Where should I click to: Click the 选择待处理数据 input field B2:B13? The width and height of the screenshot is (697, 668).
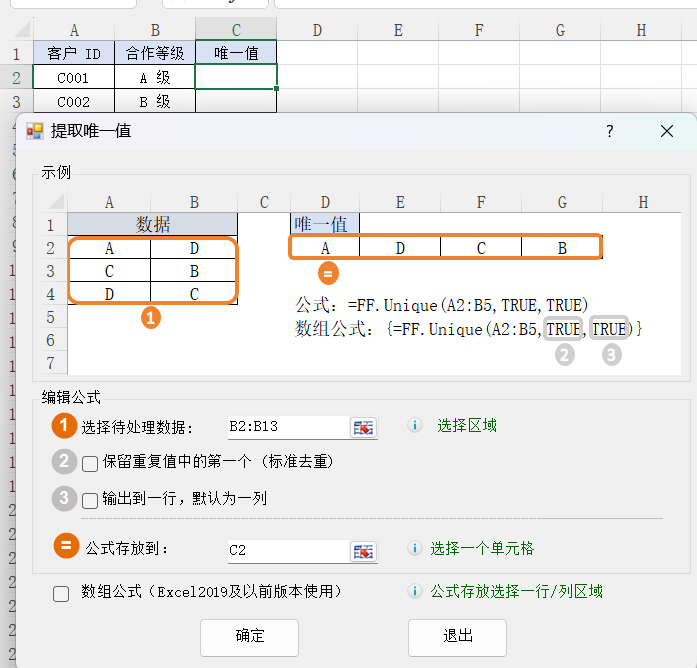pyautogui.click(x=285, y=427)
